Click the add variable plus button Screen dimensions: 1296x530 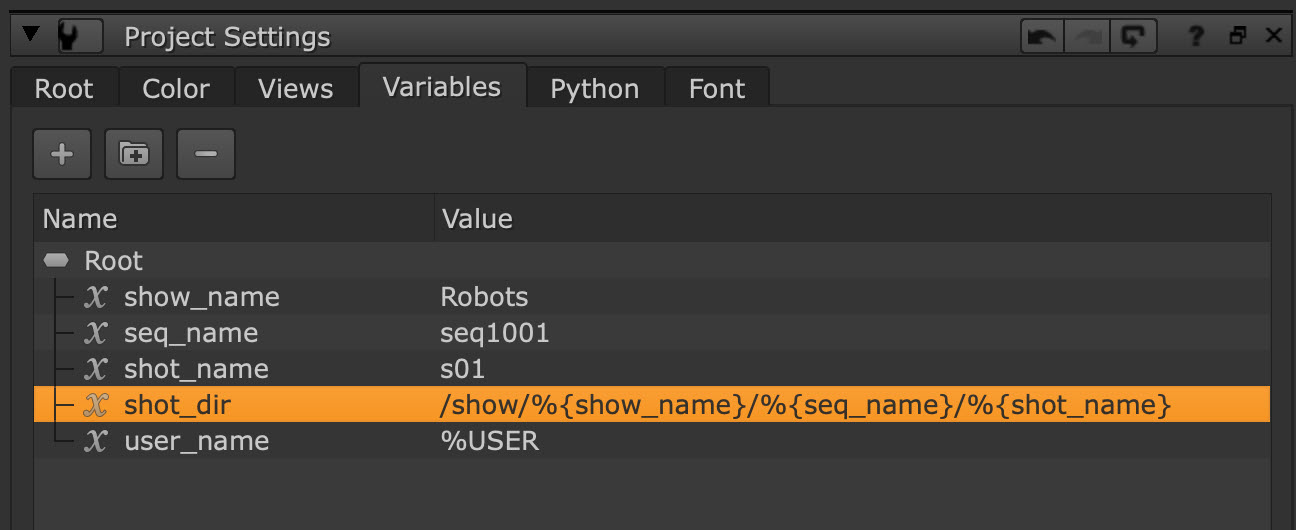(62, 154)
